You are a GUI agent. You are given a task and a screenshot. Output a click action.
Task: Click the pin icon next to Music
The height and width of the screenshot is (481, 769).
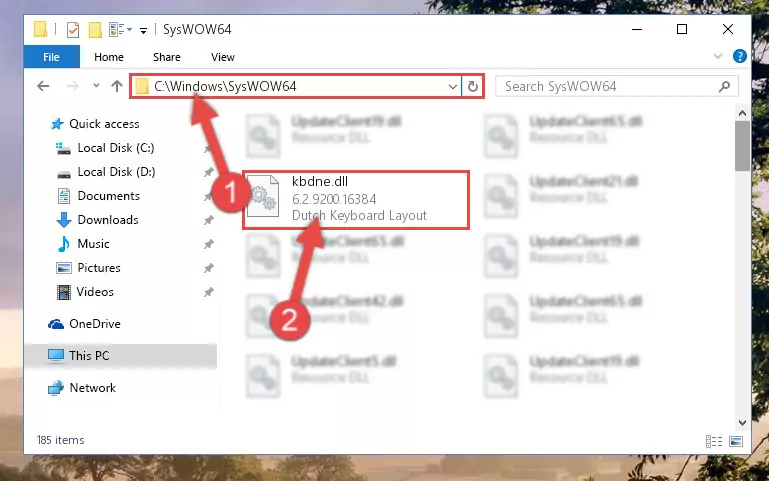(x=209, y=244)
